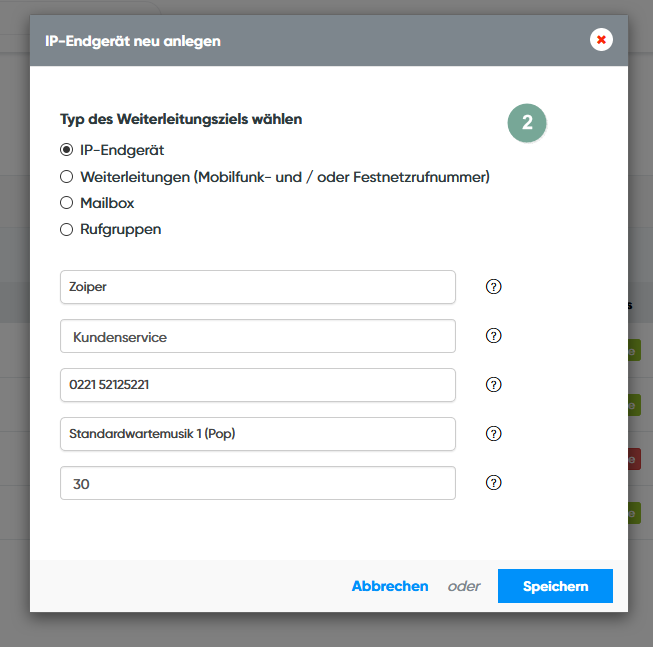The image size is (653, 647).
Task: Select the Mailbox radio button
Action: tap(67, 203)
